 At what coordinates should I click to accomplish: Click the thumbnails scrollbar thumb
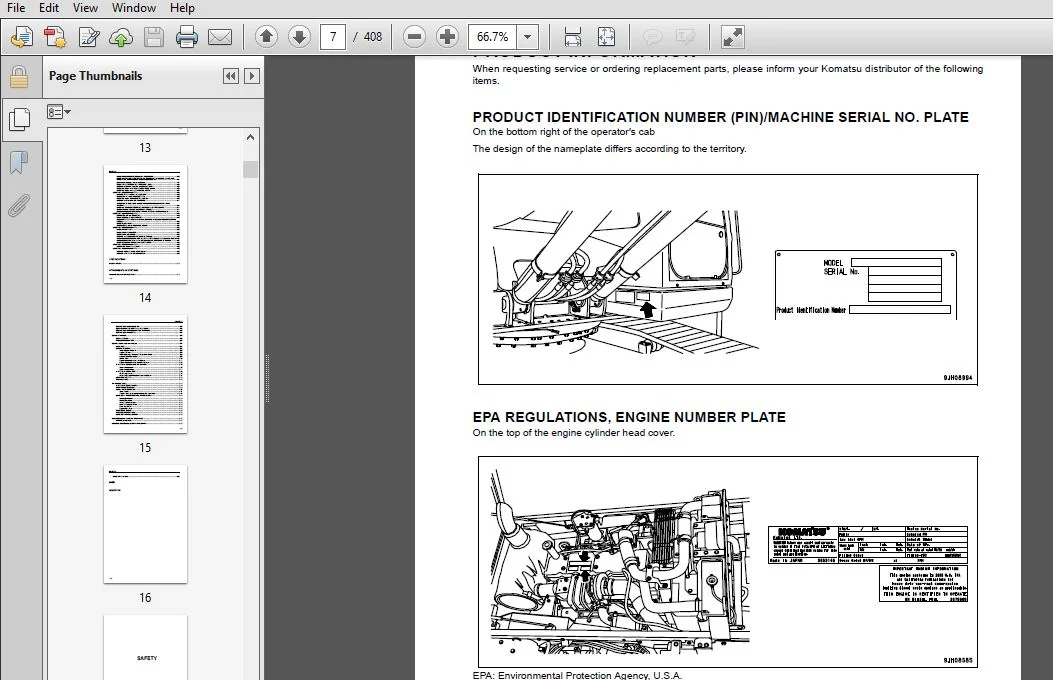pos(250,169)
